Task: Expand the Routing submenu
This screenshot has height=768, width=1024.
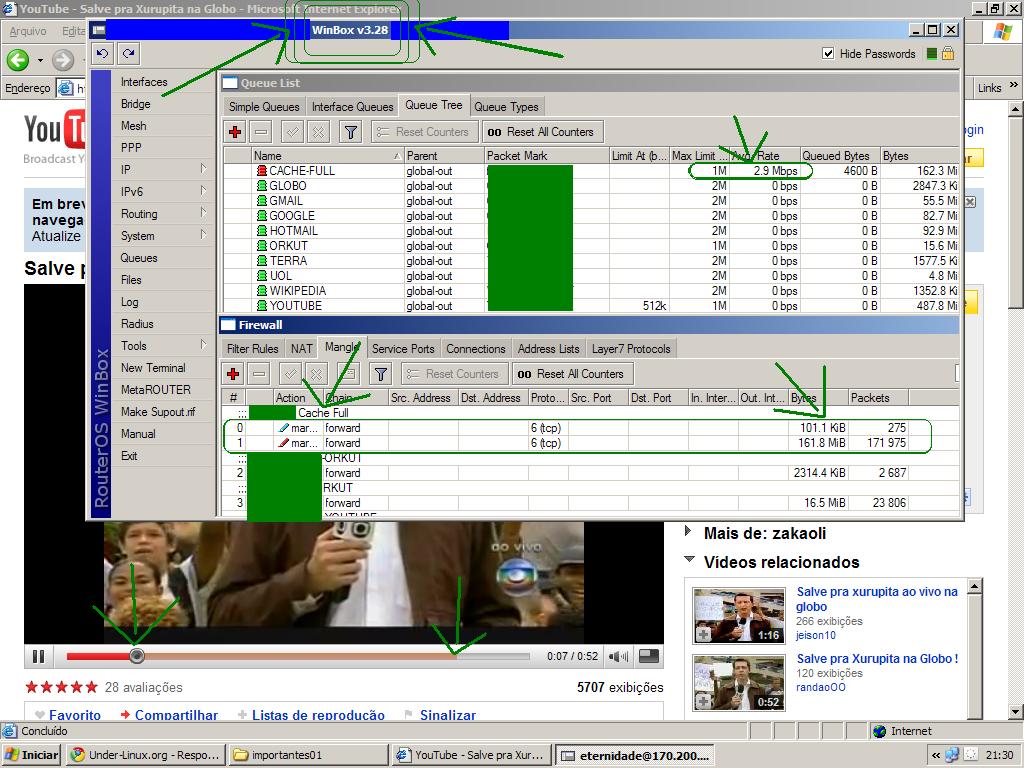Action: [x=204, y=213]
